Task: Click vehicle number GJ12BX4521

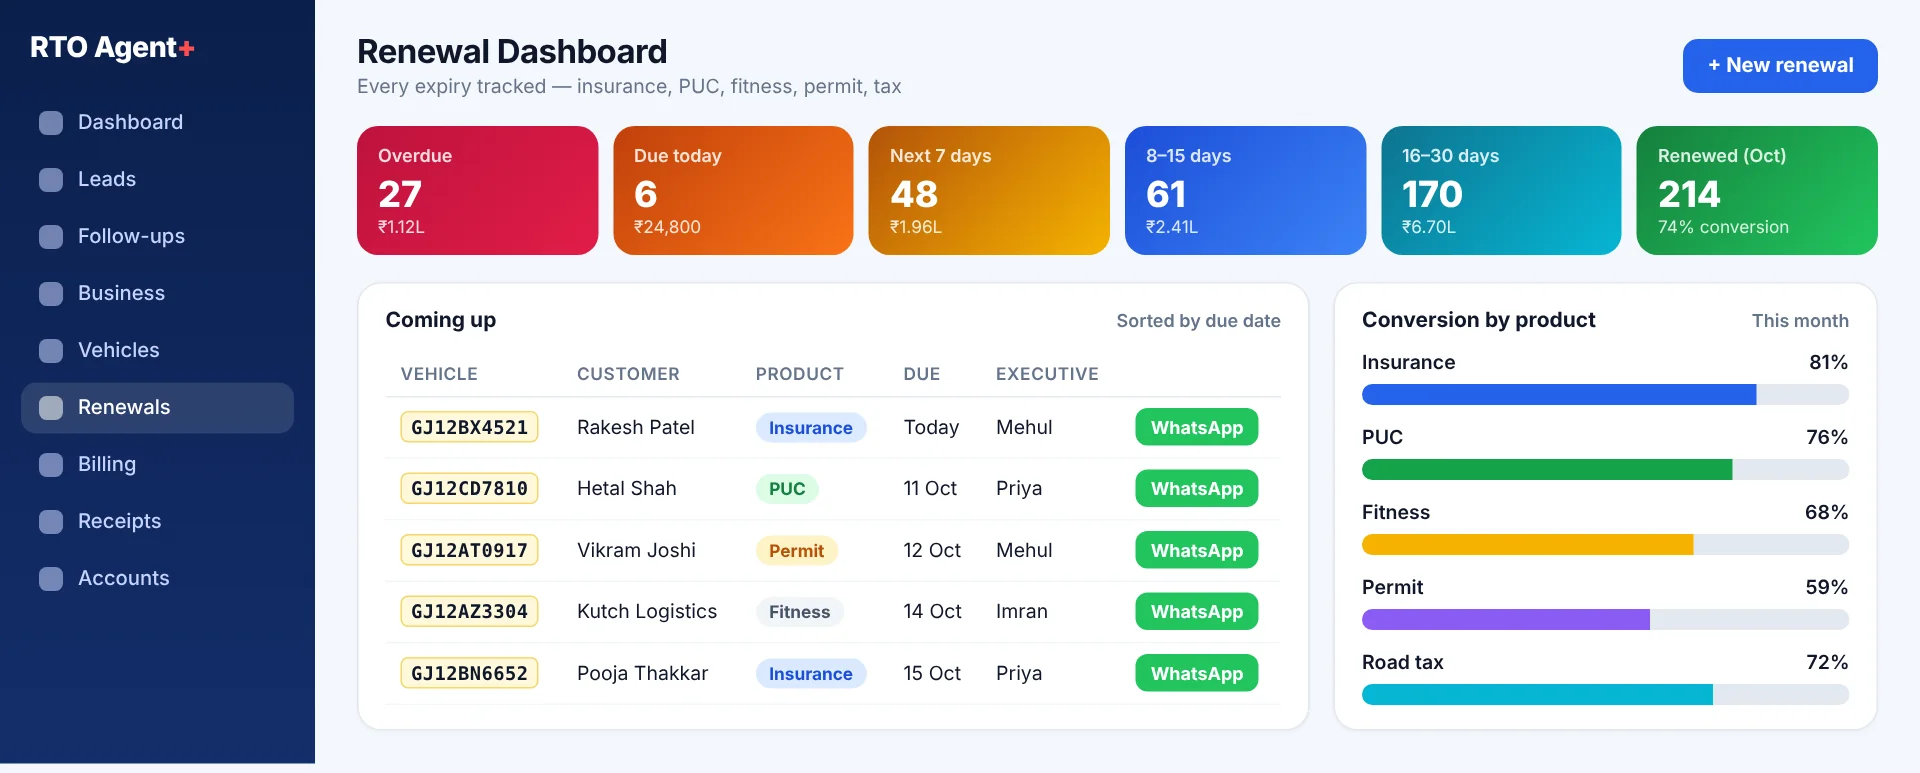Action: (x=469, y=428)
